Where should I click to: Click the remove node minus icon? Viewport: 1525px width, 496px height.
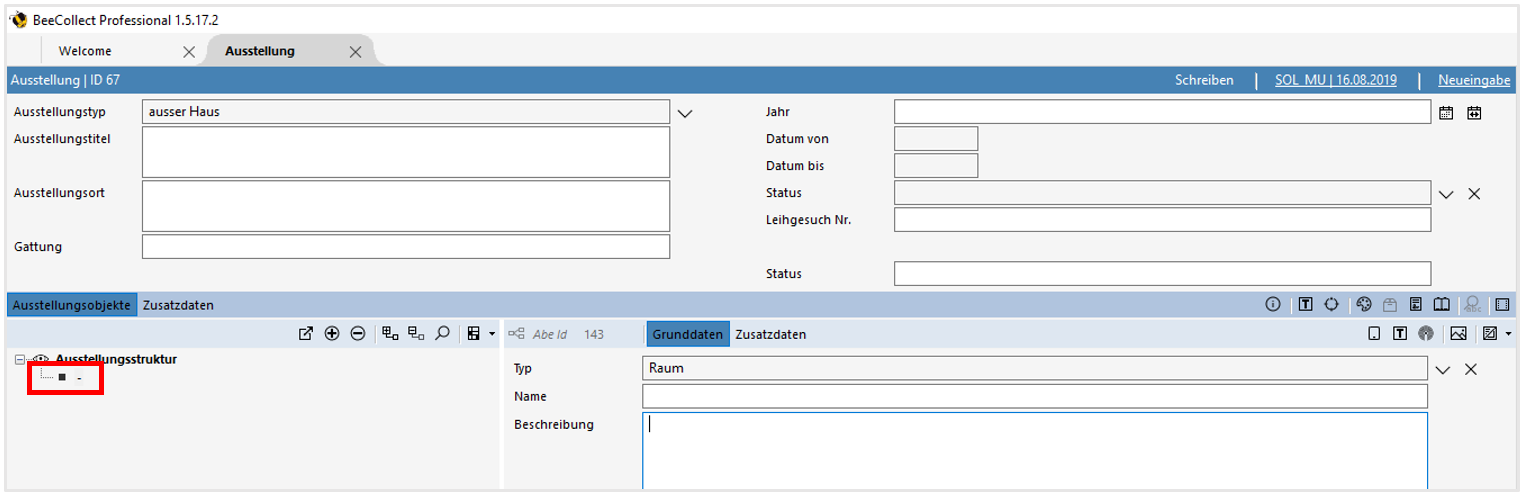point(357,334)
